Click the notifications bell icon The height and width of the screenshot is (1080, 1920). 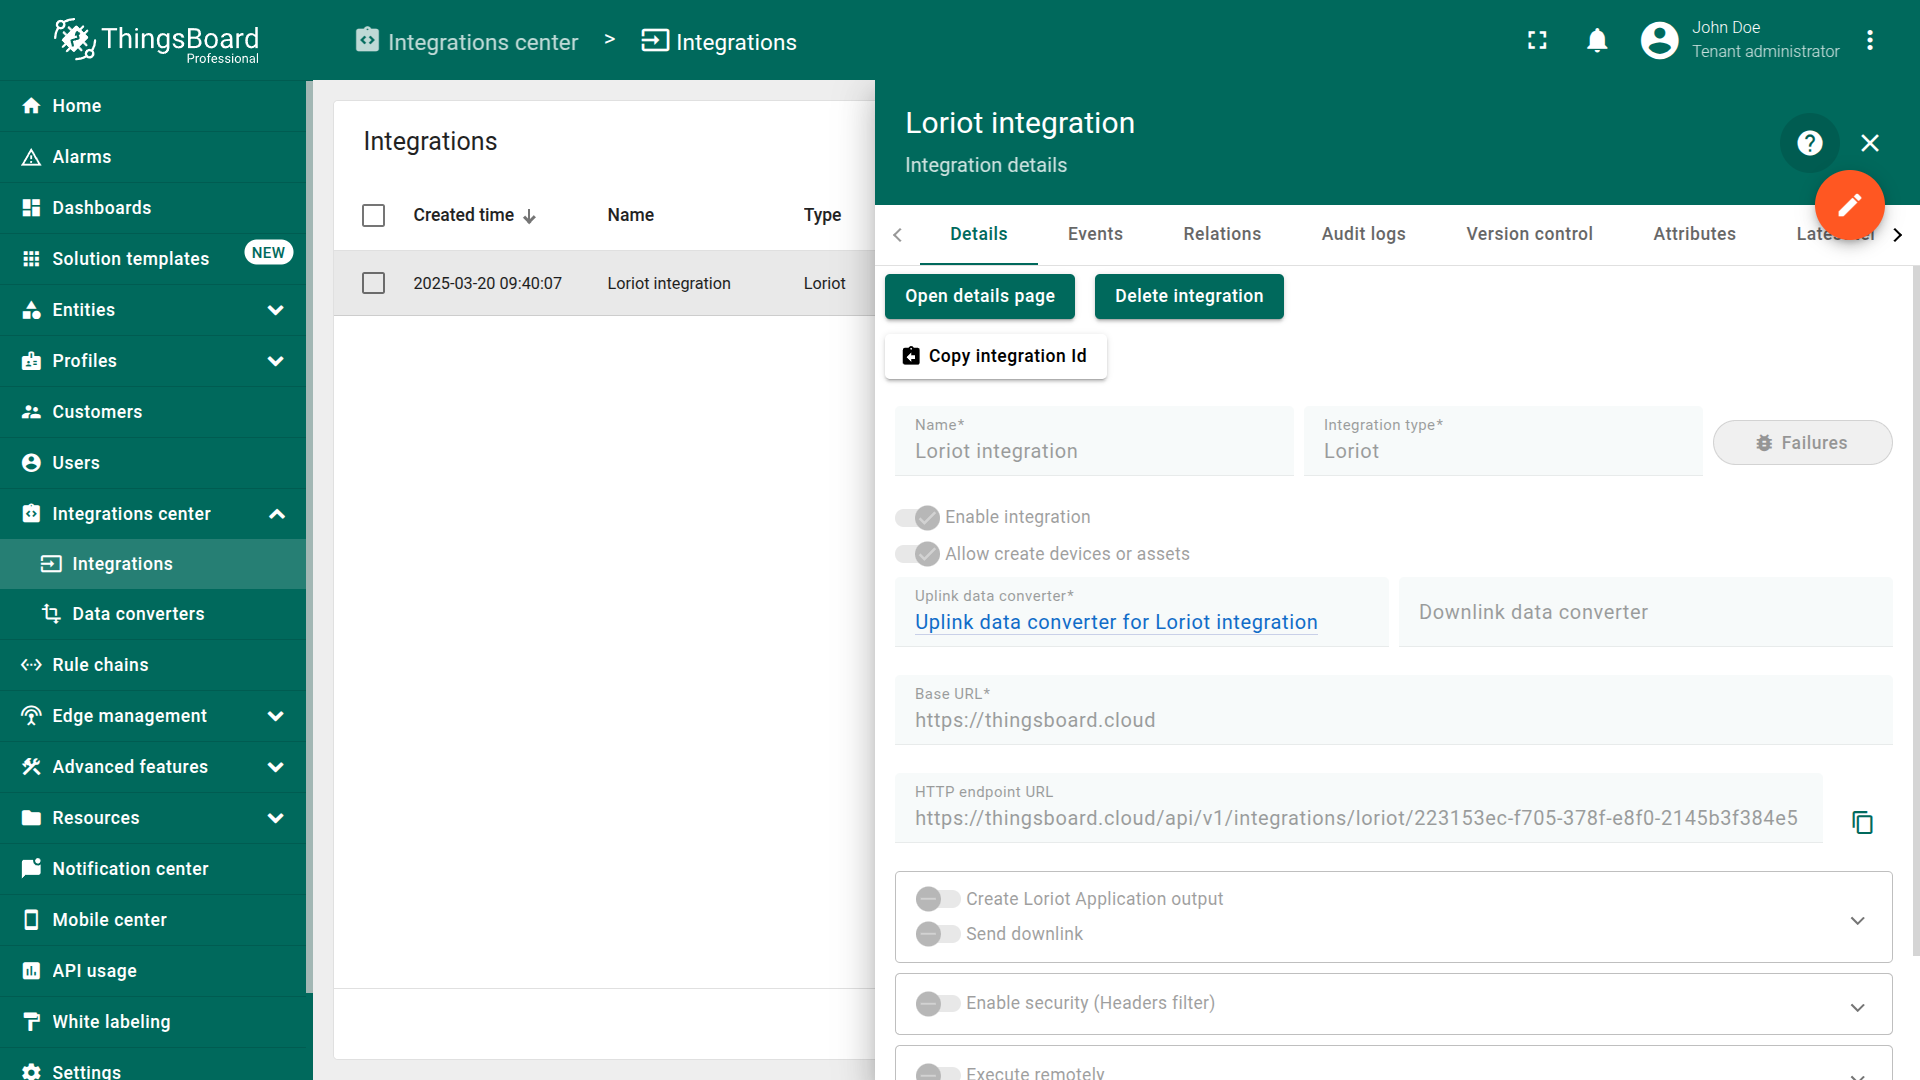(x=1597, y=41)
